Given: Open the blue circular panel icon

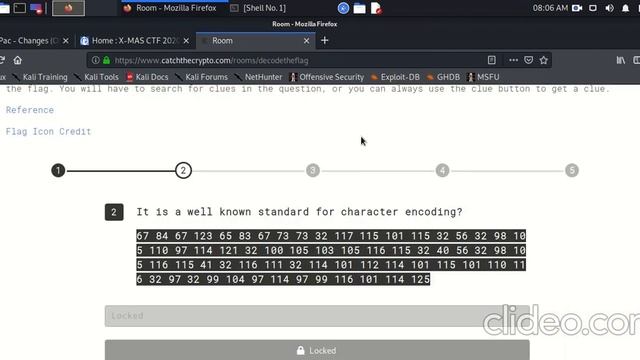Looking at the screenshot, I should [343, 8].
